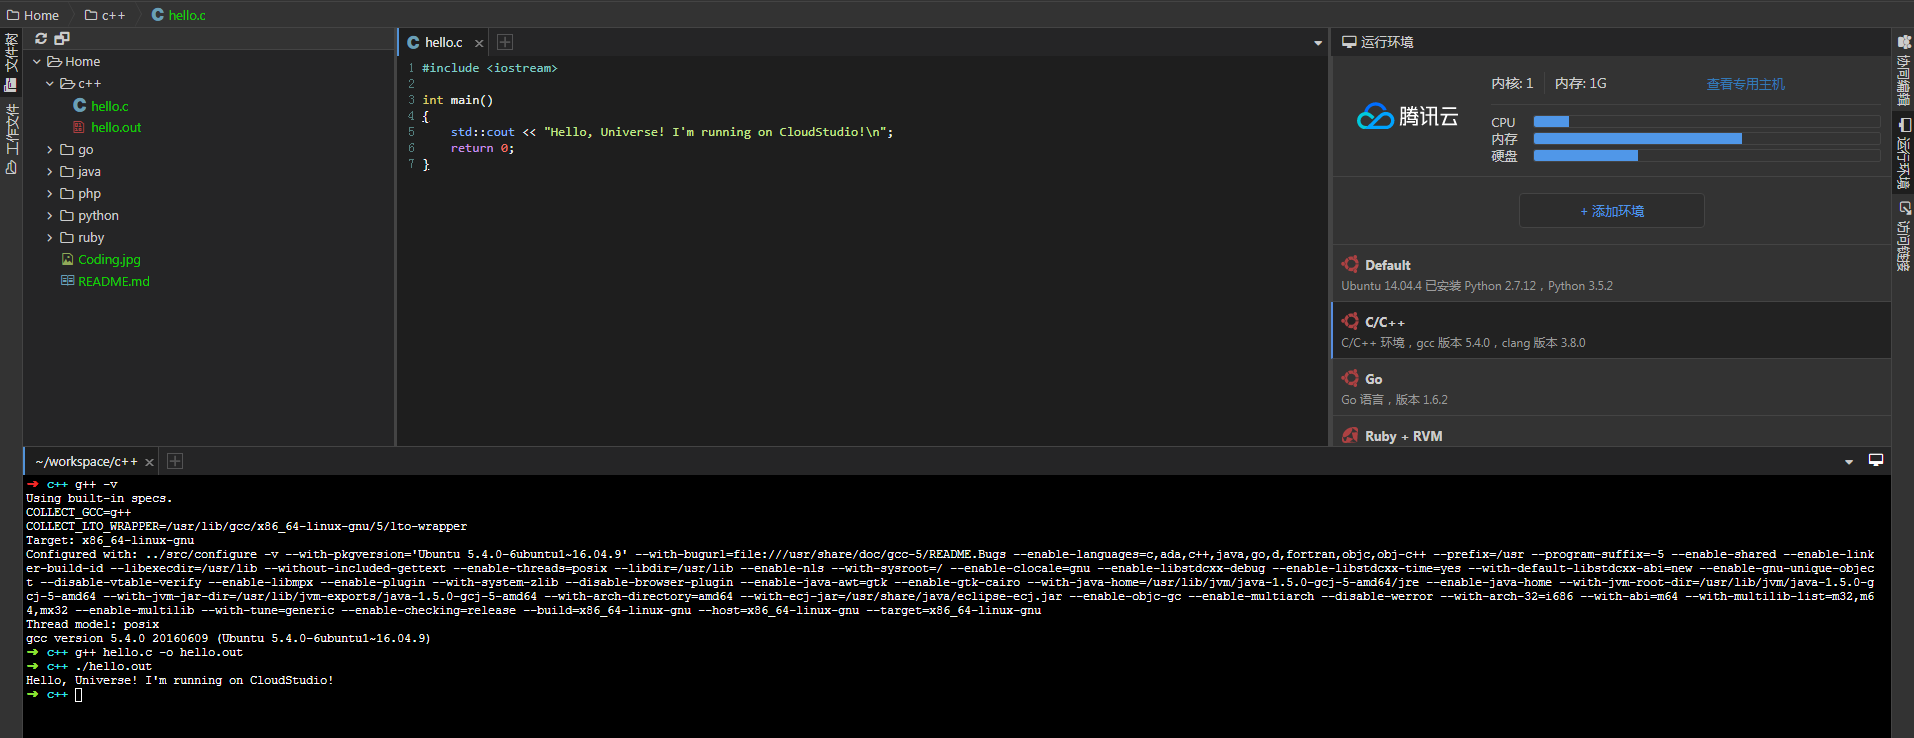Expand the go folder
Viewport: 1914px width, 738px height.
50,150
